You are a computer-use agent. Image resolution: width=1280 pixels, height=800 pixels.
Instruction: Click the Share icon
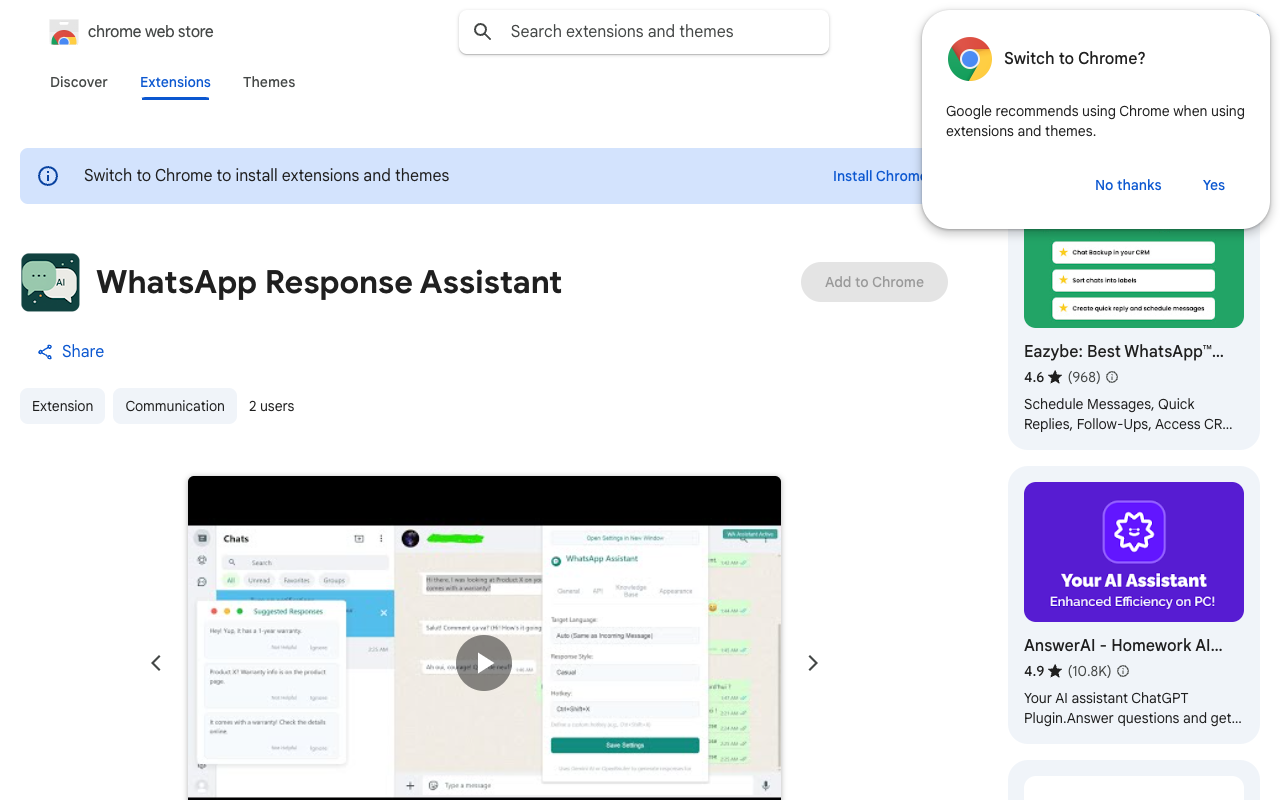pyautogui.click(x=44, y=351)
